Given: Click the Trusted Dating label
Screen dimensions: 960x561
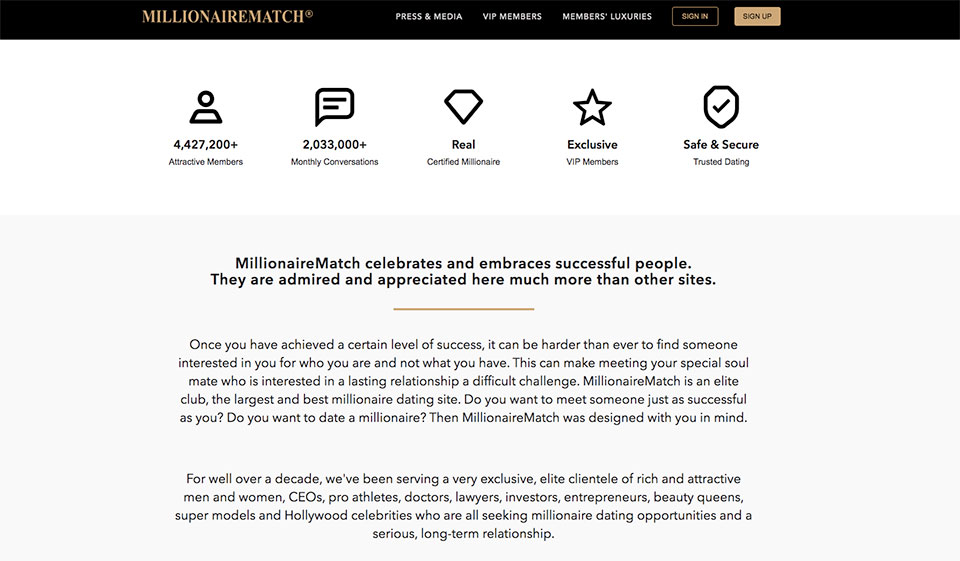Looking at the screenshot, I should (x=720, y=162).
